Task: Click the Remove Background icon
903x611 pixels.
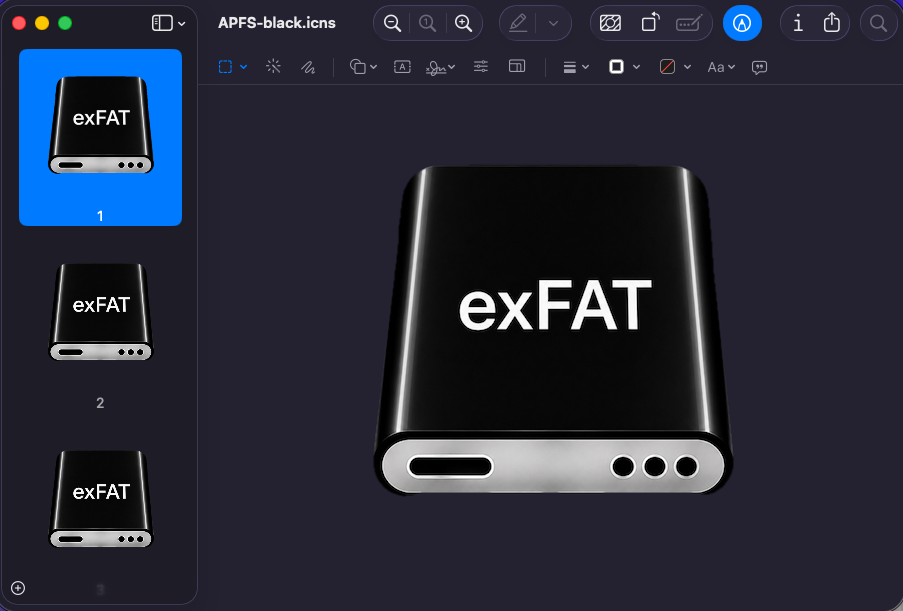Action: (610, 23)
